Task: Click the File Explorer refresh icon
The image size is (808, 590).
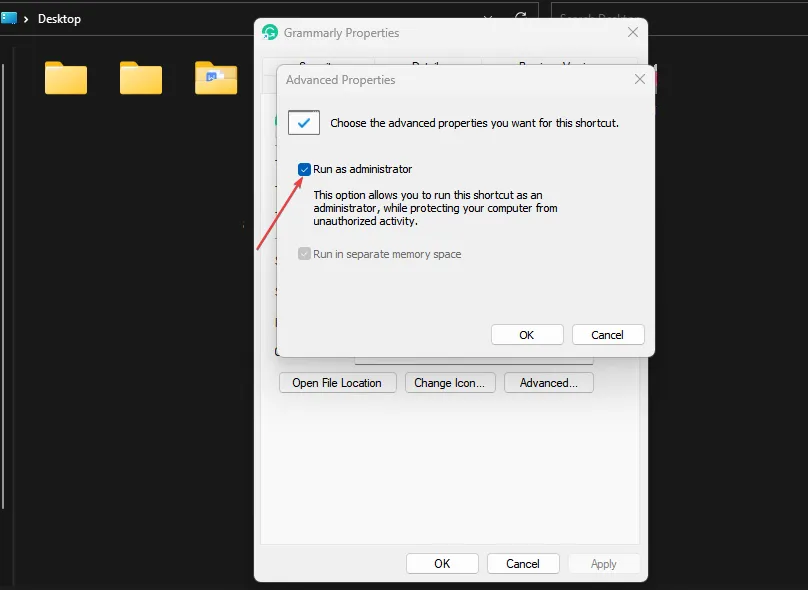Action: pos(521,17)
